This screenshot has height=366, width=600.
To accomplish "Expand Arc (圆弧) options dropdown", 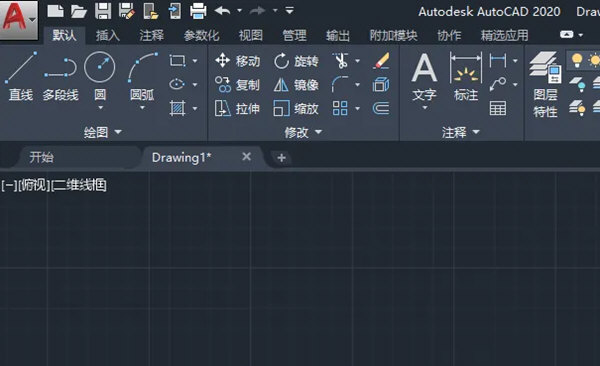I will point(142,108).
